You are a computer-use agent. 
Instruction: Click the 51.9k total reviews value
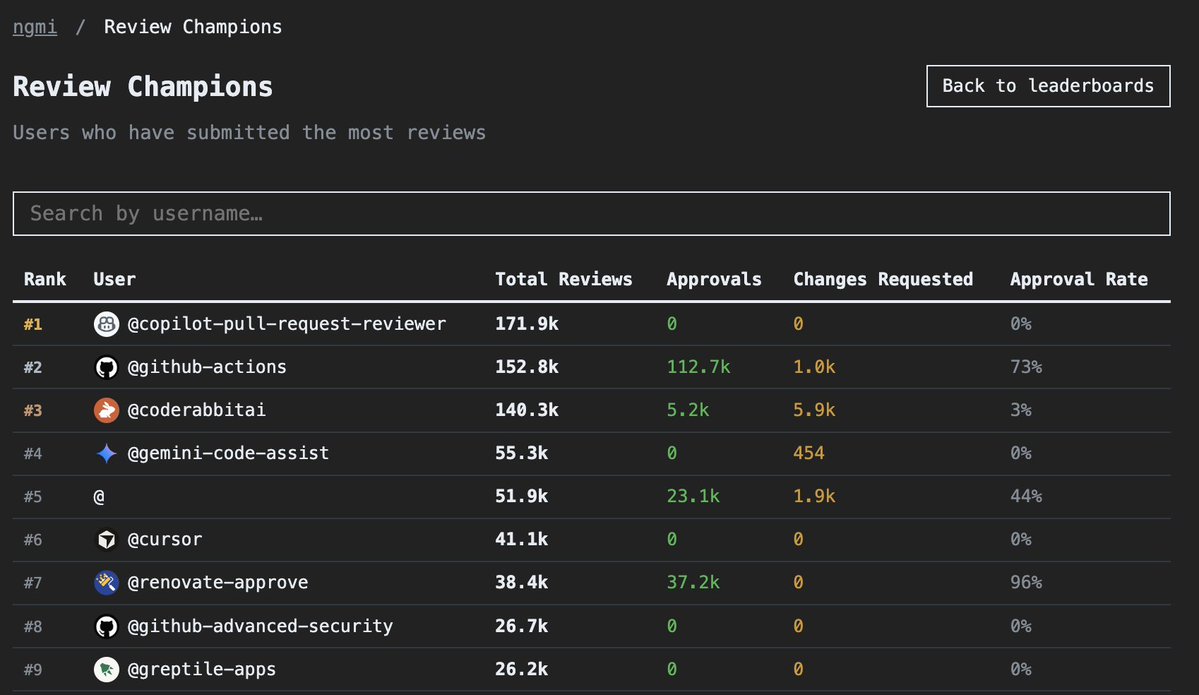point(522,496)
